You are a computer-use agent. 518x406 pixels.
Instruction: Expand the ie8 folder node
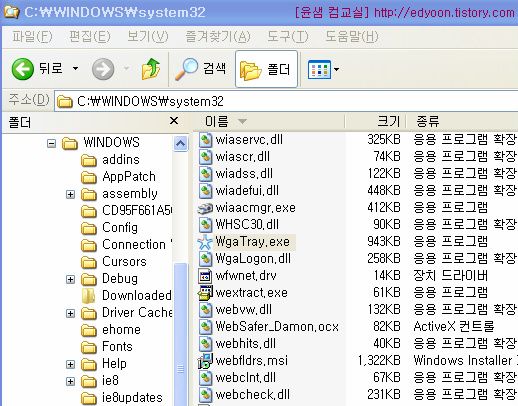point(70,381)
